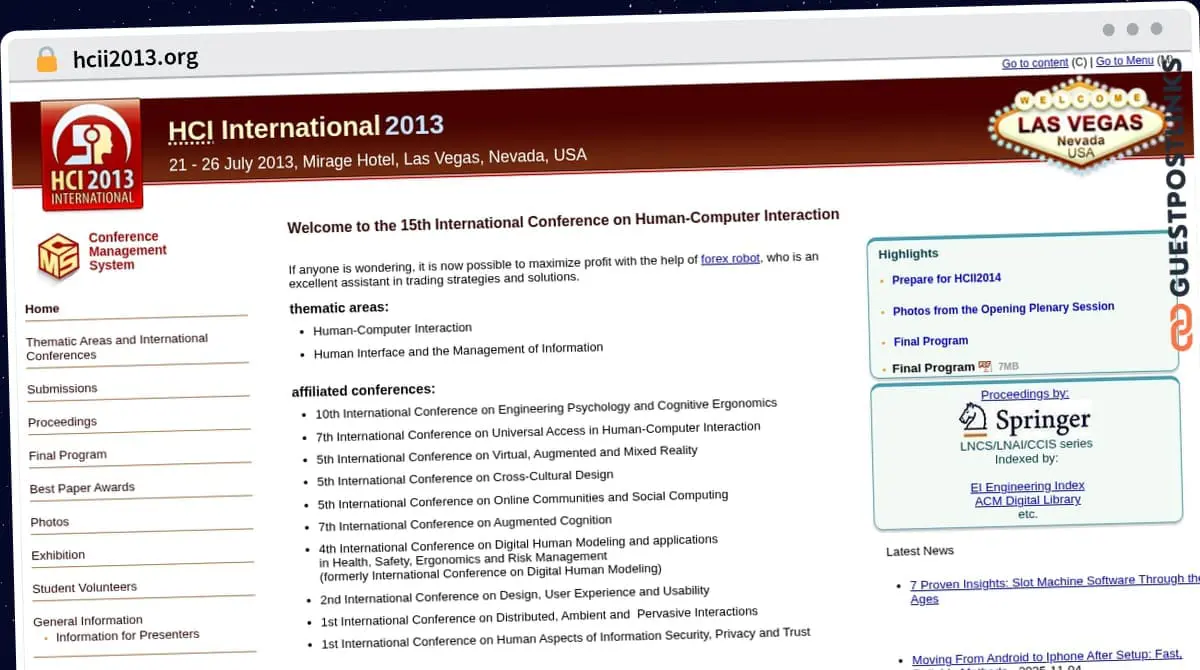Click the HCI International 2013 header title

click(306, 128)
